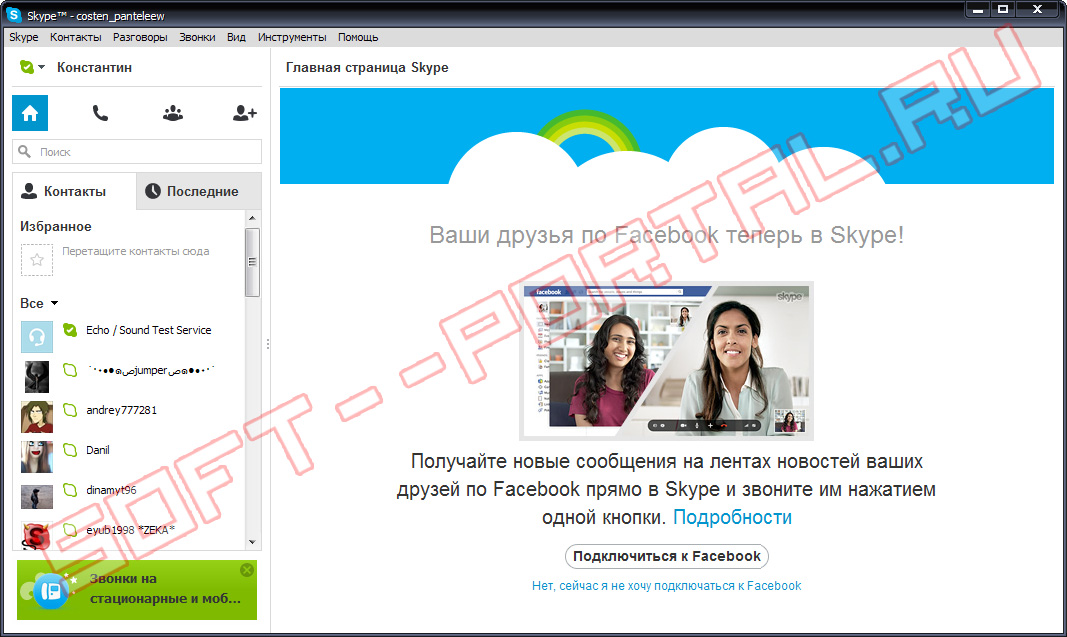Create a group conversation icon
This screenshot has width=1067, height=637.
point(173,113)
